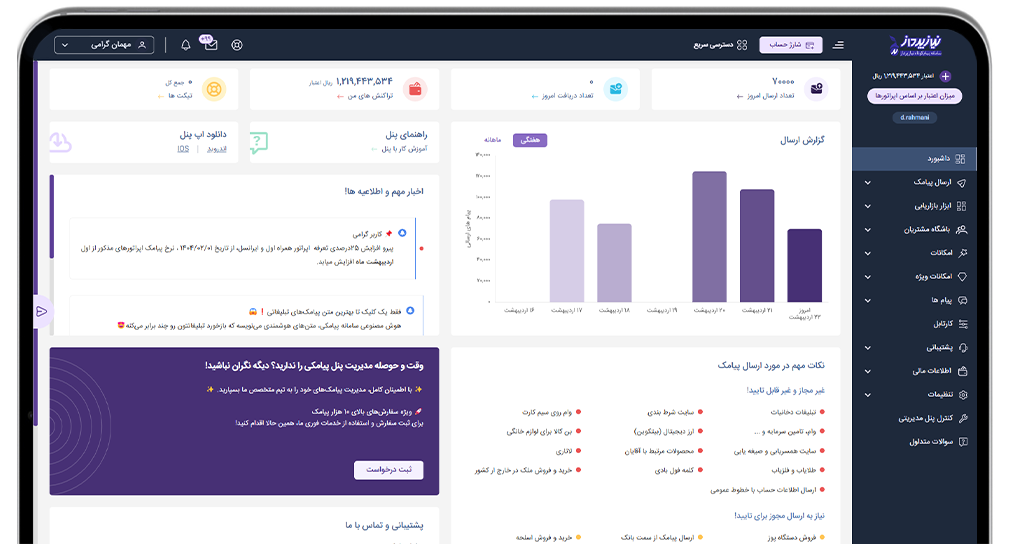Click the notification bell icon
The height and width of the screenshot is (544, 1010).
point(185,45)
